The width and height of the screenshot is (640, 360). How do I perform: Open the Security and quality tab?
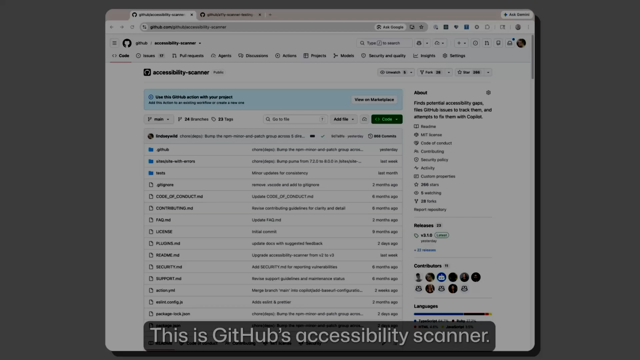point(383,56)
